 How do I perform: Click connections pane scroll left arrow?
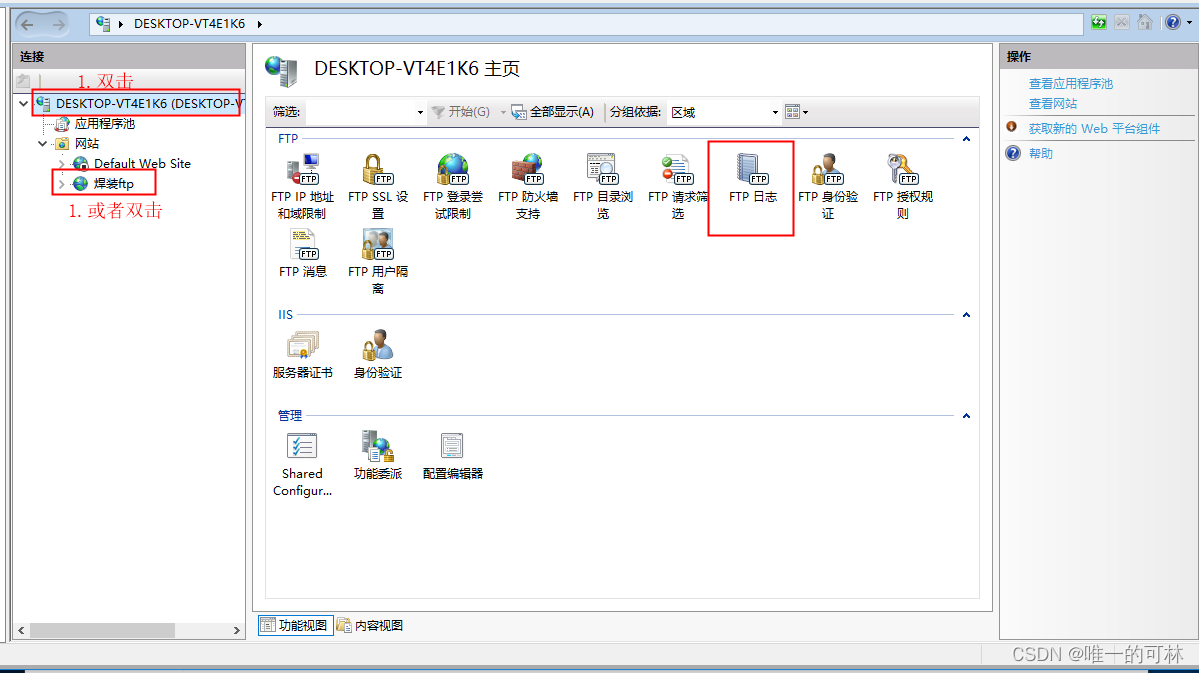pyautogui.click(x=21, y=630)
